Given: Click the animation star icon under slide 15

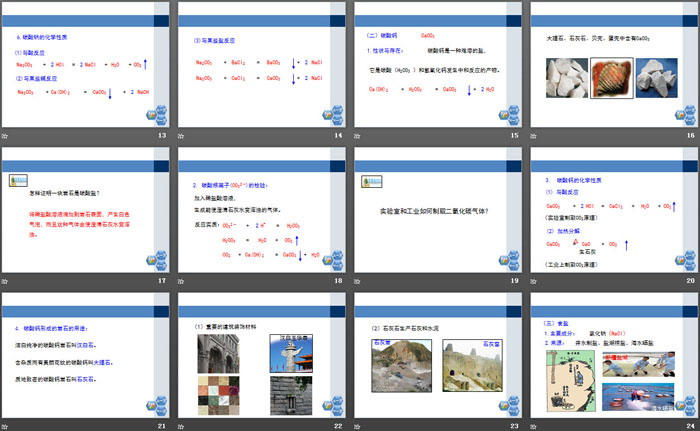Looking at the screenshot, I should point(357,136).
